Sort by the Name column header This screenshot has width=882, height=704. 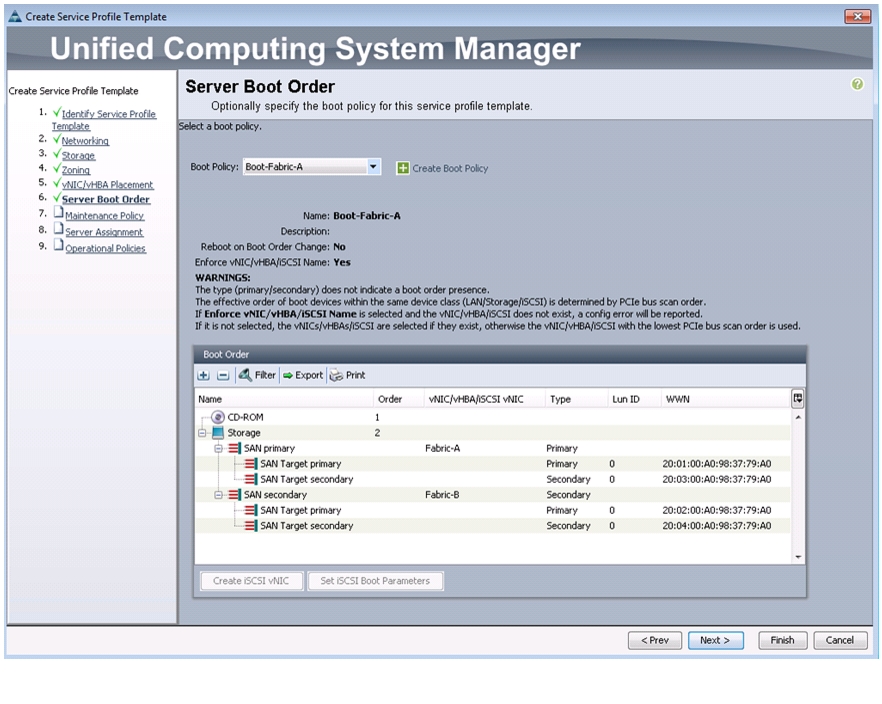[284, 399]
